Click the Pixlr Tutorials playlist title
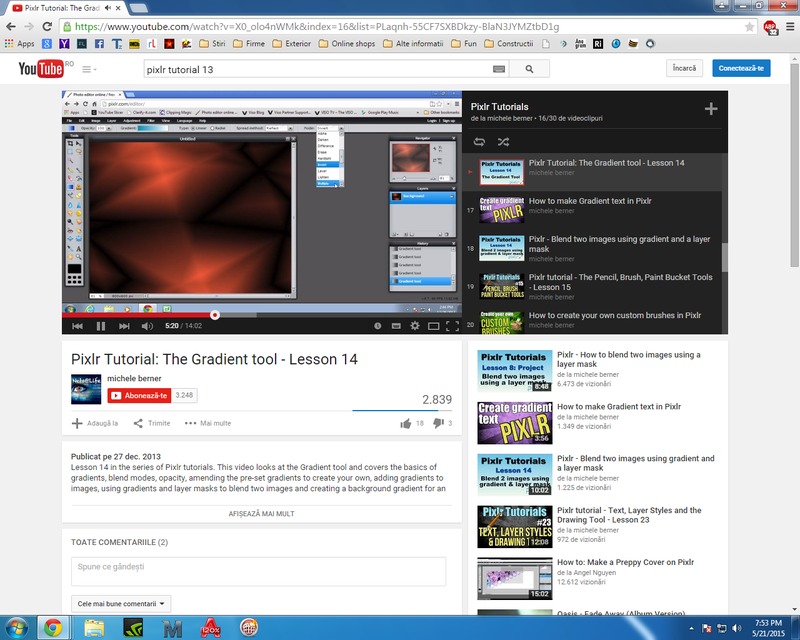Screen dimensions: 800x640 point(499,107)
